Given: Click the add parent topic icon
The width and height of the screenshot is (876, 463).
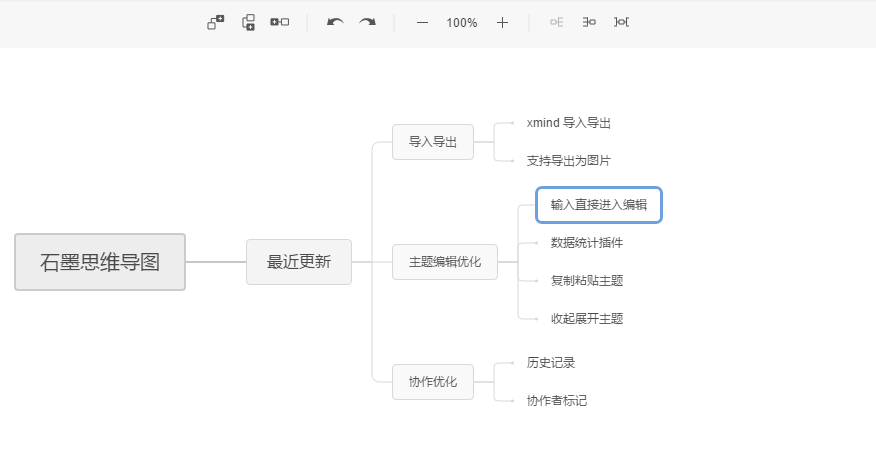Looking at the screenshot, I should (x=280, y=22).
